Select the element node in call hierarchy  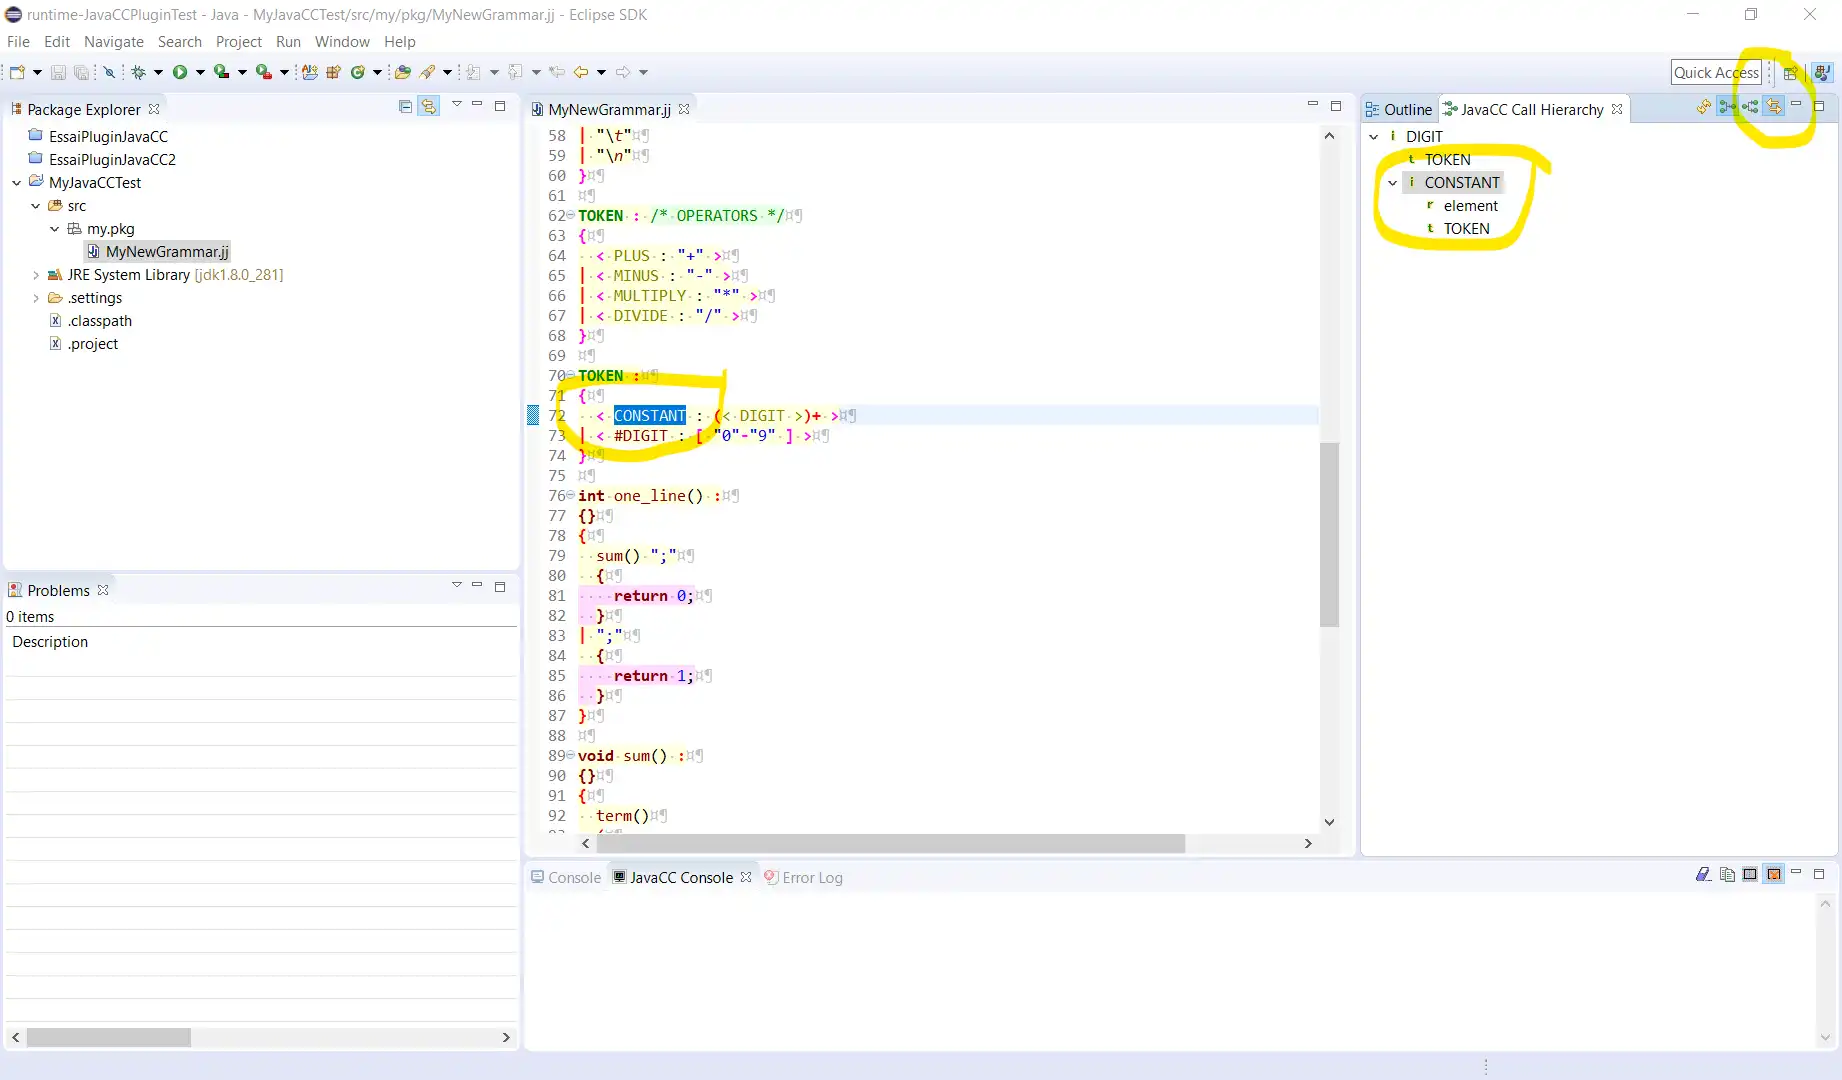pyautogui.click(x=1470, y=206)
